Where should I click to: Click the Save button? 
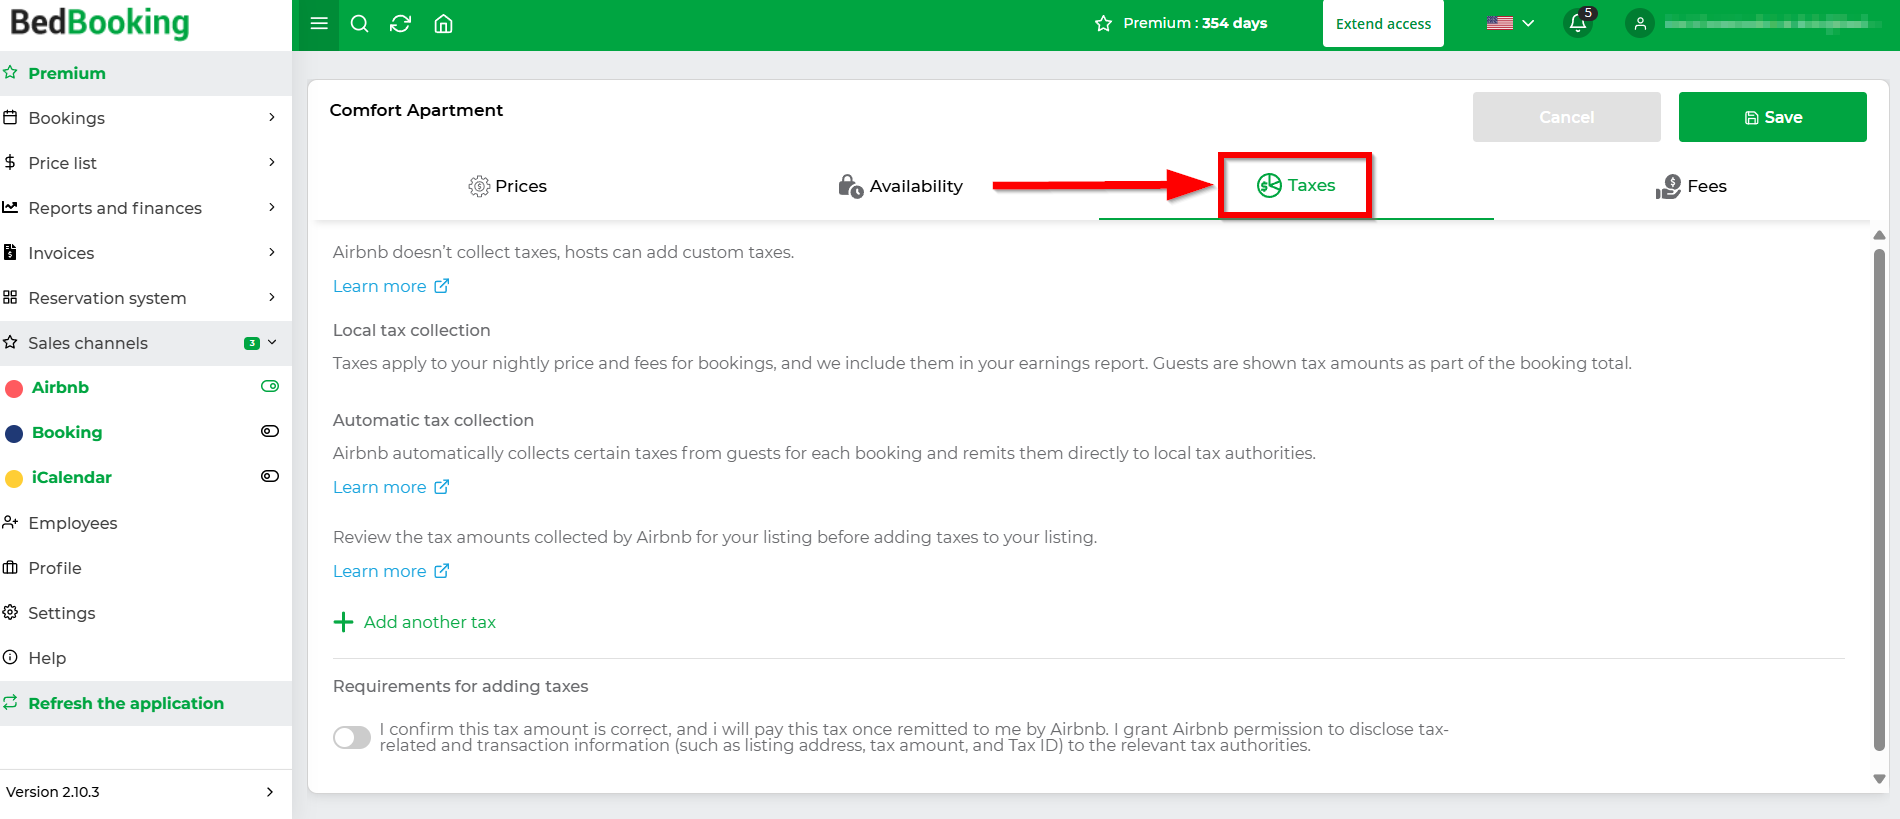pyautogui.click(x=1772, y=117)
